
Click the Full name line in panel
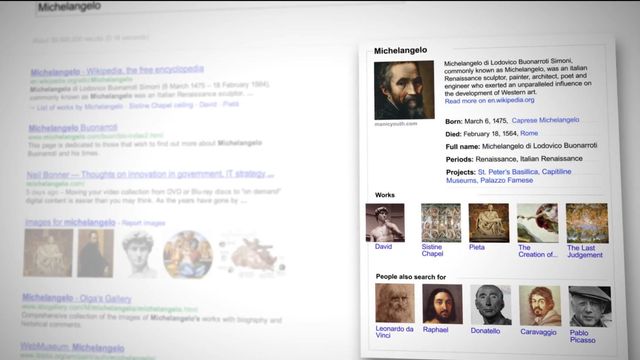pos(521,146)
